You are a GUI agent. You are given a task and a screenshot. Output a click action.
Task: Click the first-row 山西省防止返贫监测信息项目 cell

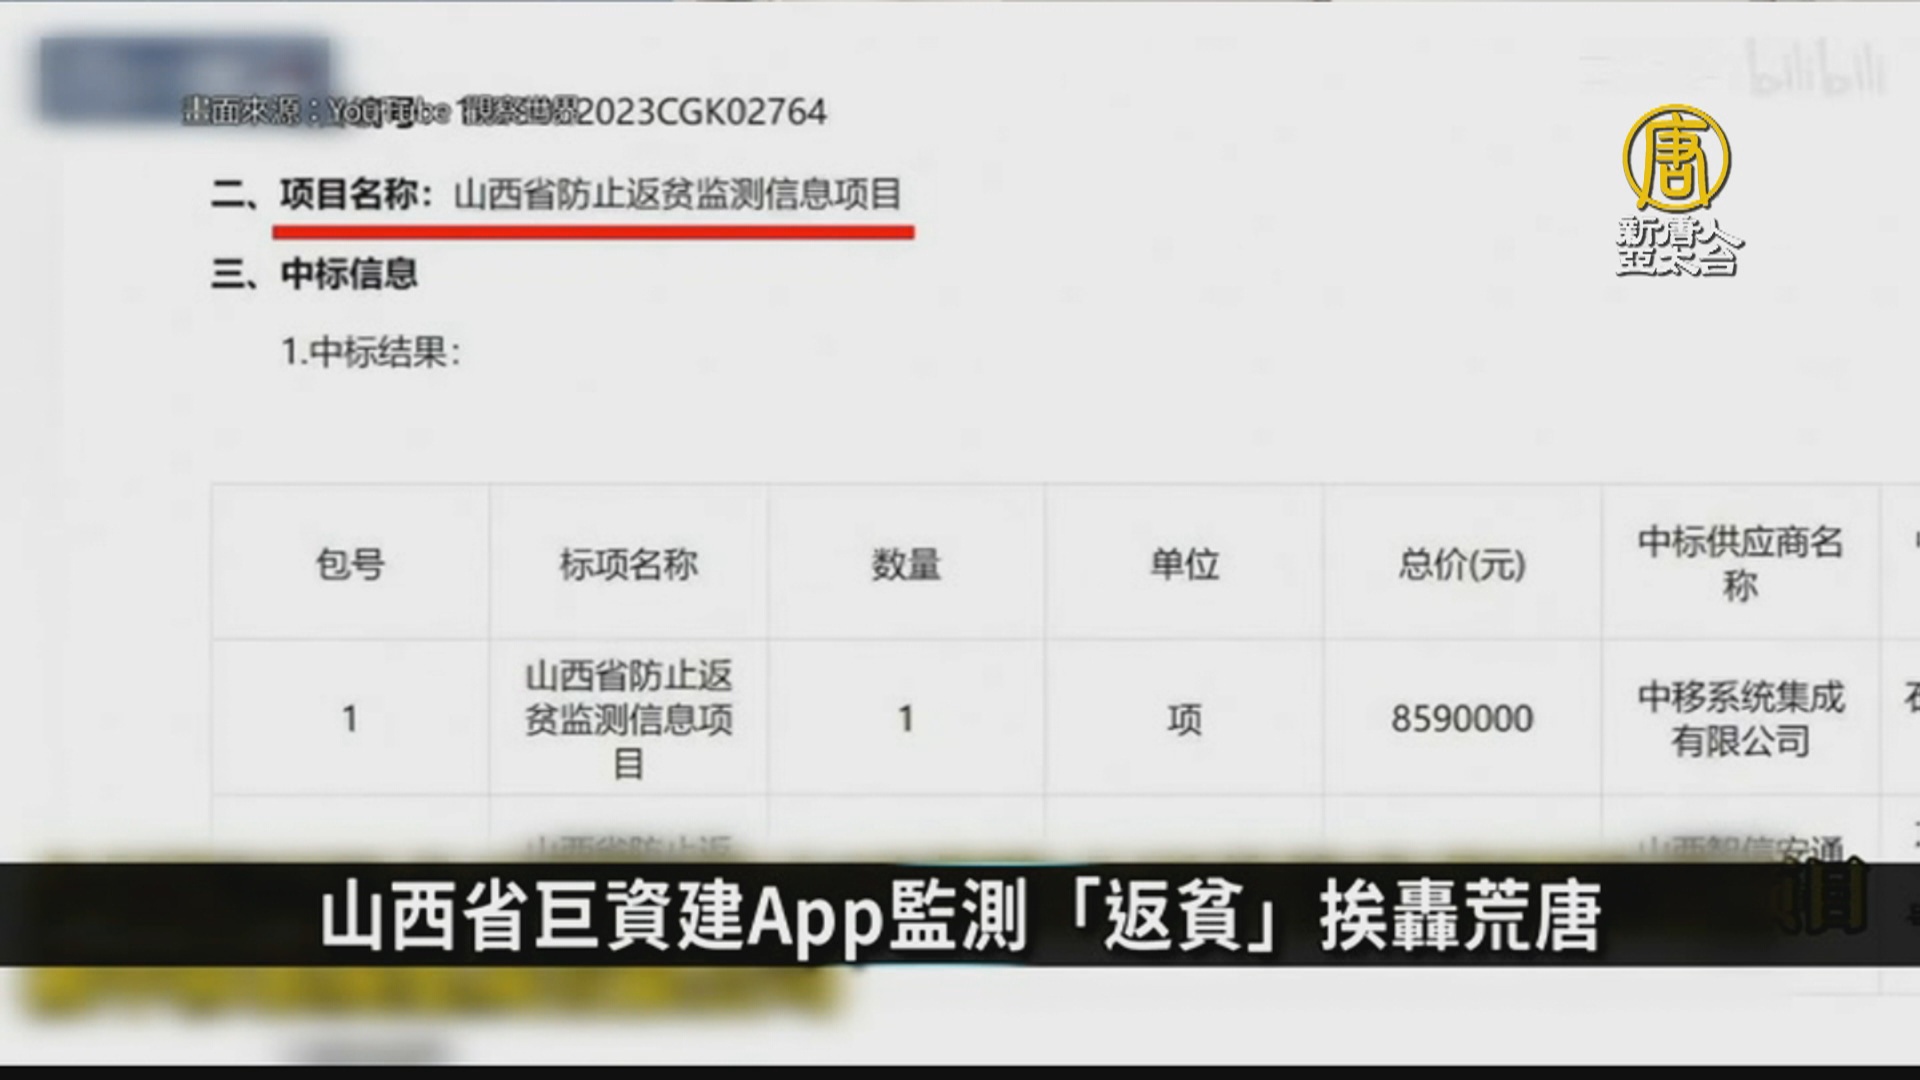click(628, 718)
